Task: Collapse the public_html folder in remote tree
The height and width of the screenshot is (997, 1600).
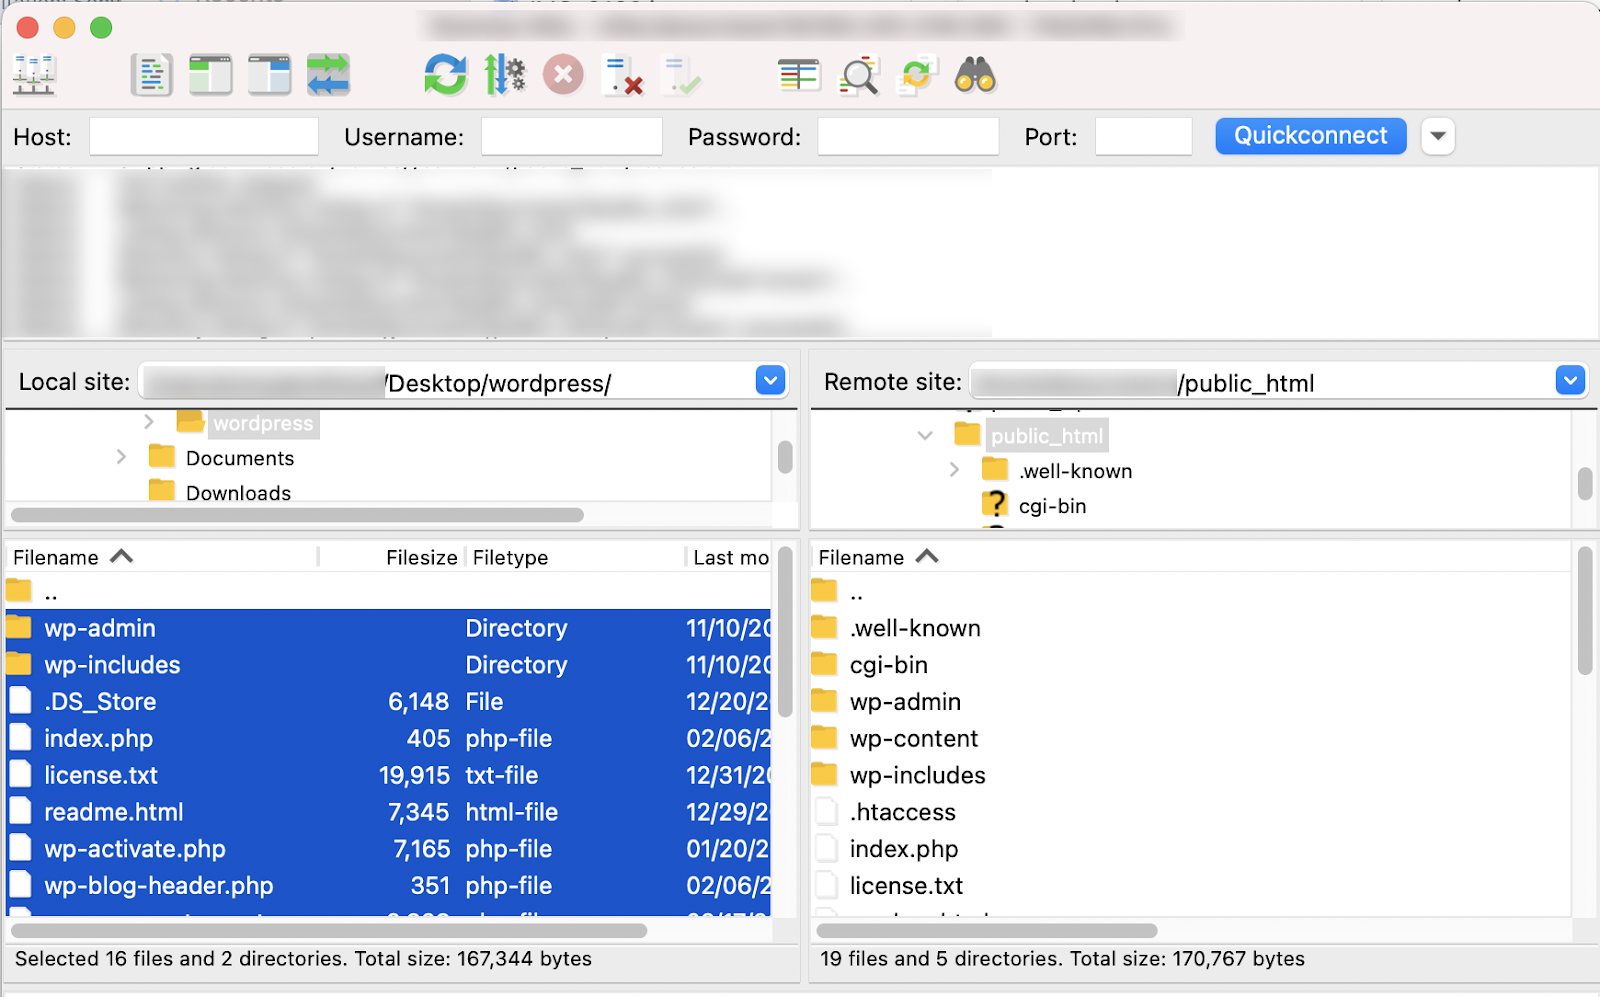Action: coord(925,435)
